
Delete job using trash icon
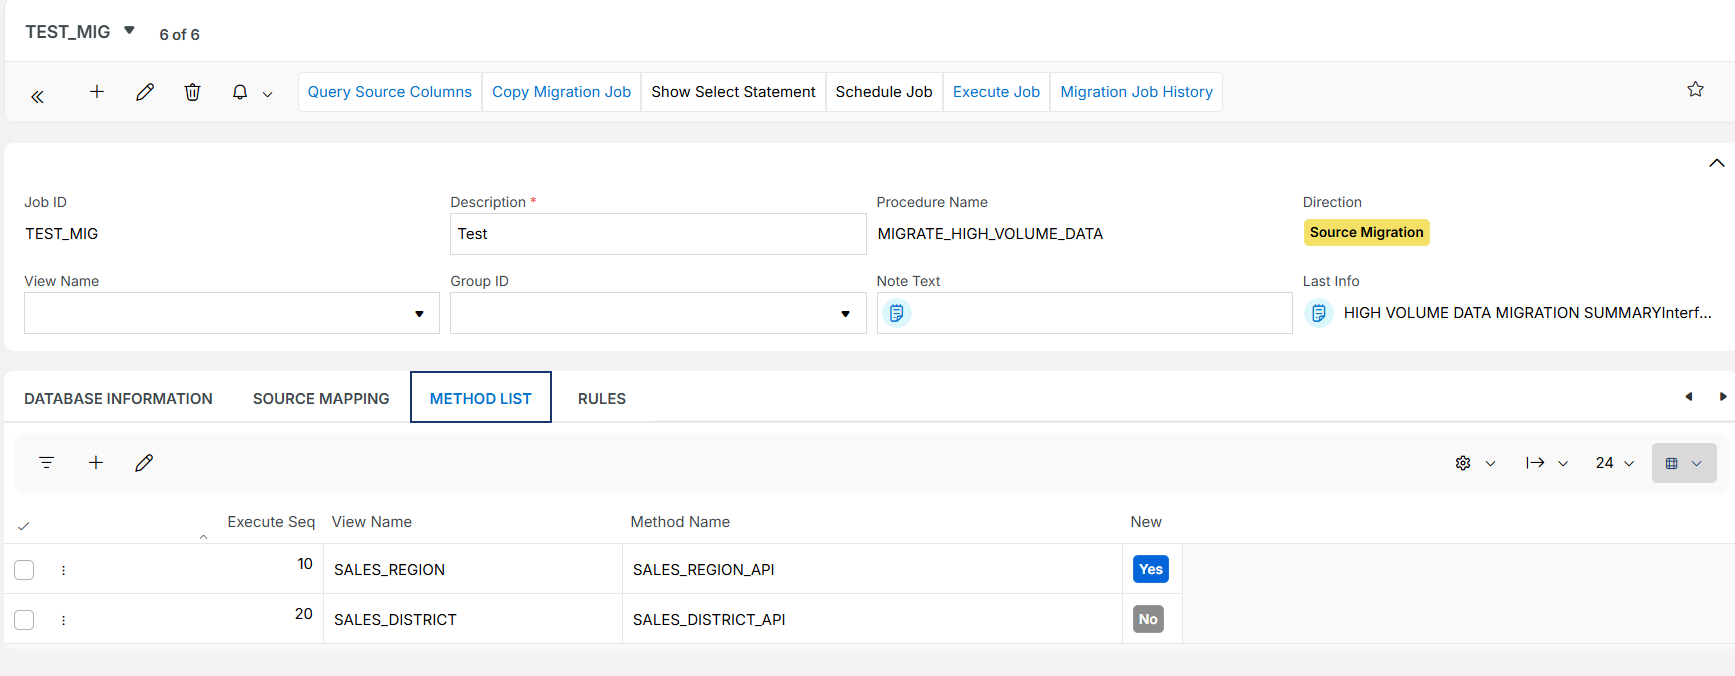pos(193,92)
